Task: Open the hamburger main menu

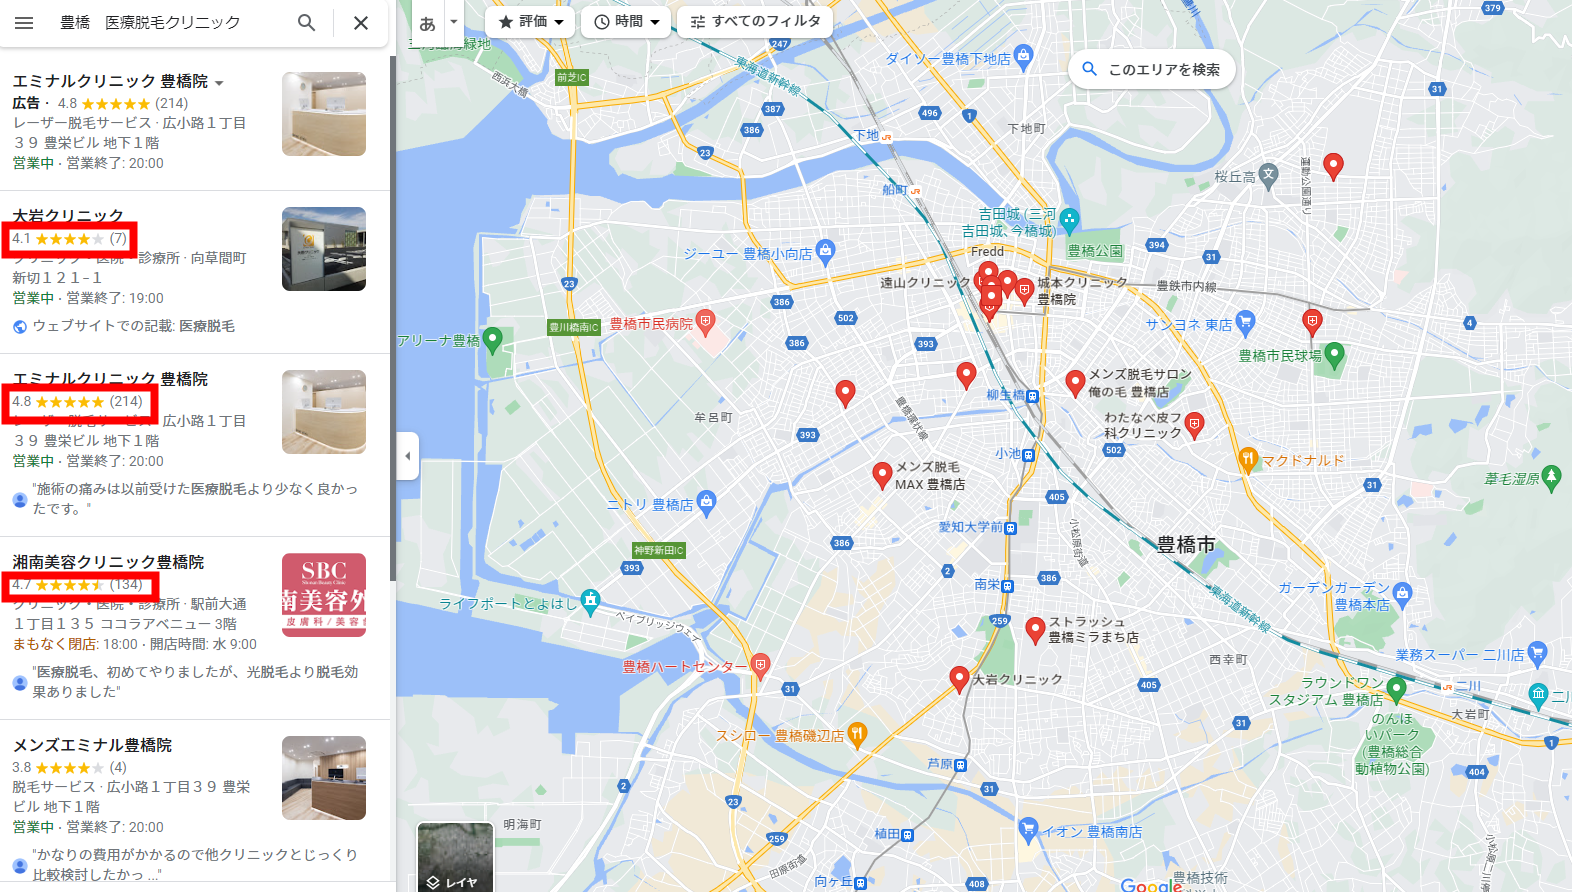Action: (x=24, y=22)
